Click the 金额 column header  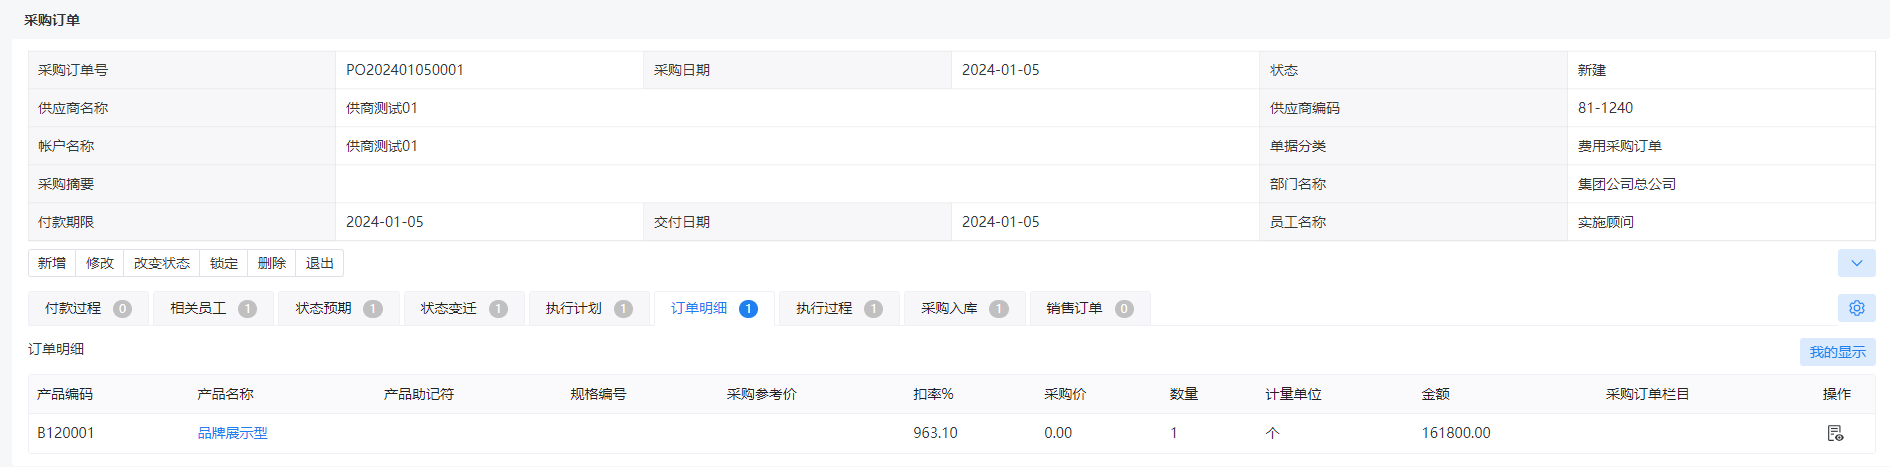point(1435,394)
